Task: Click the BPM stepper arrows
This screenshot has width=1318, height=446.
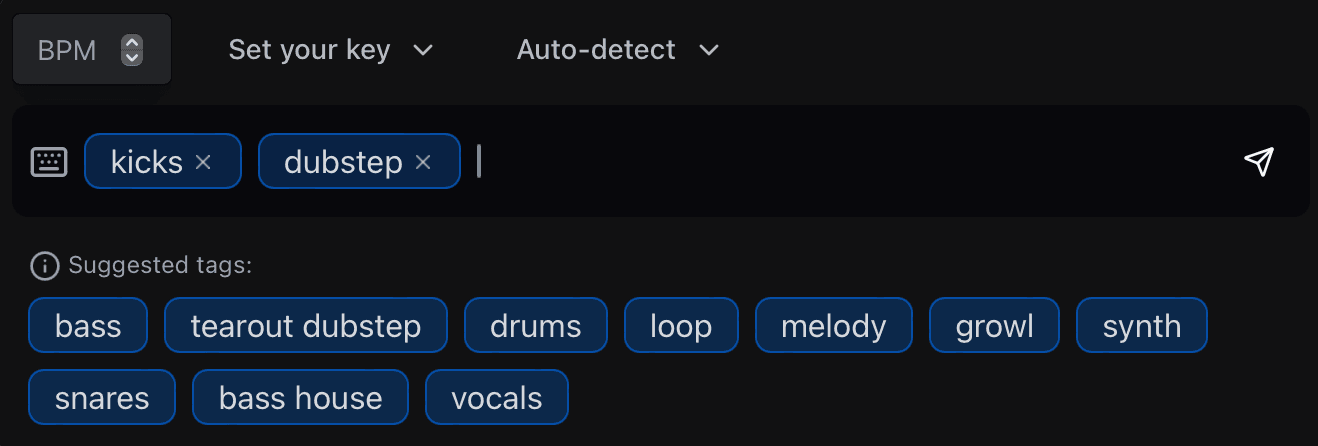Action: tap(131, 50)
